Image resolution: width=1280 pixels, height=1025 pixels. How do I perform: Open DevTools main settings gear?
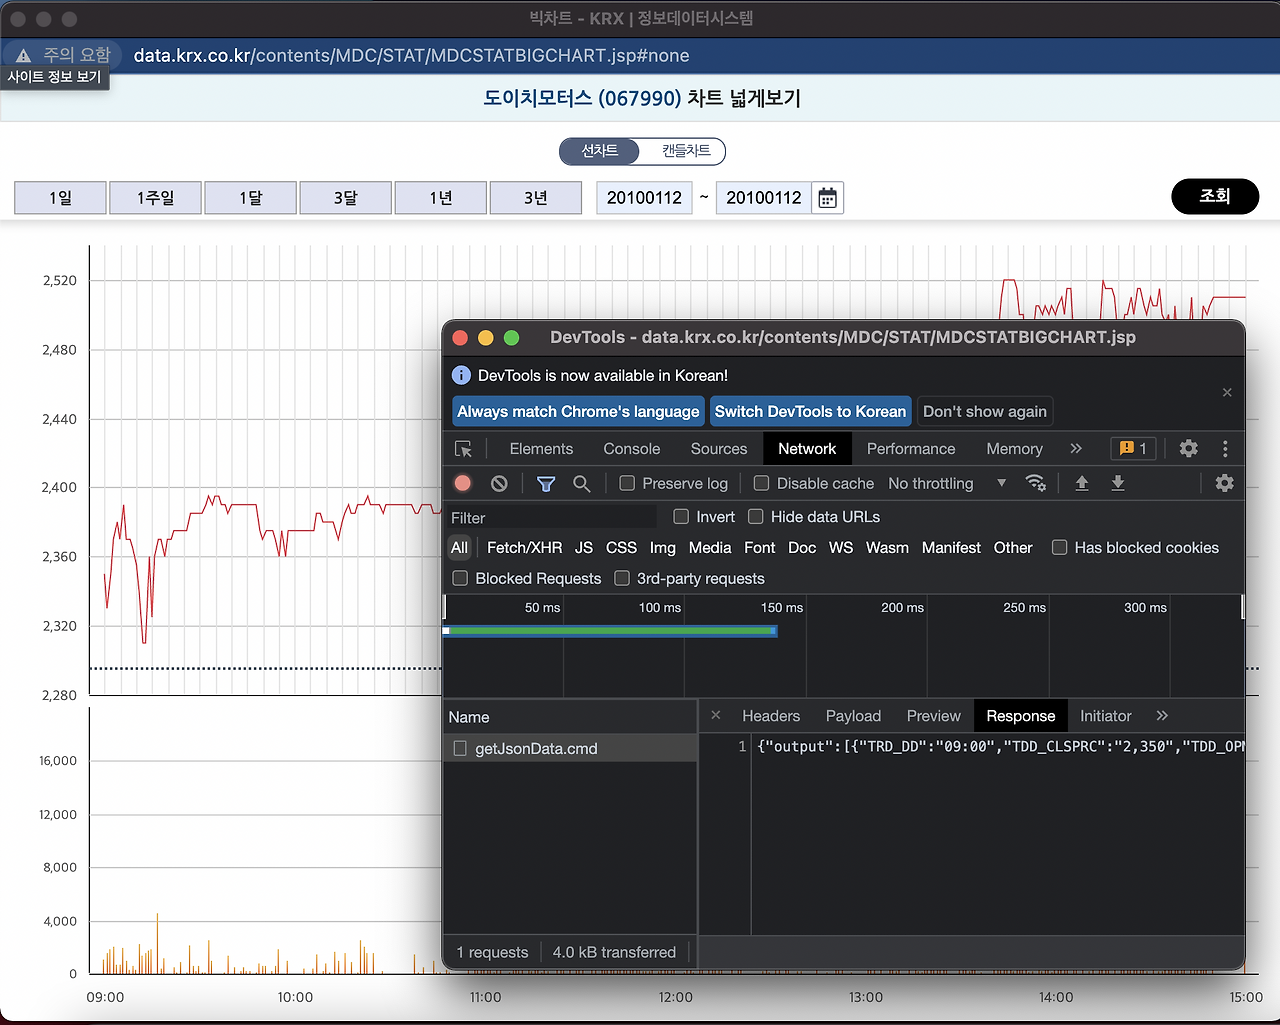[1188, 449]
